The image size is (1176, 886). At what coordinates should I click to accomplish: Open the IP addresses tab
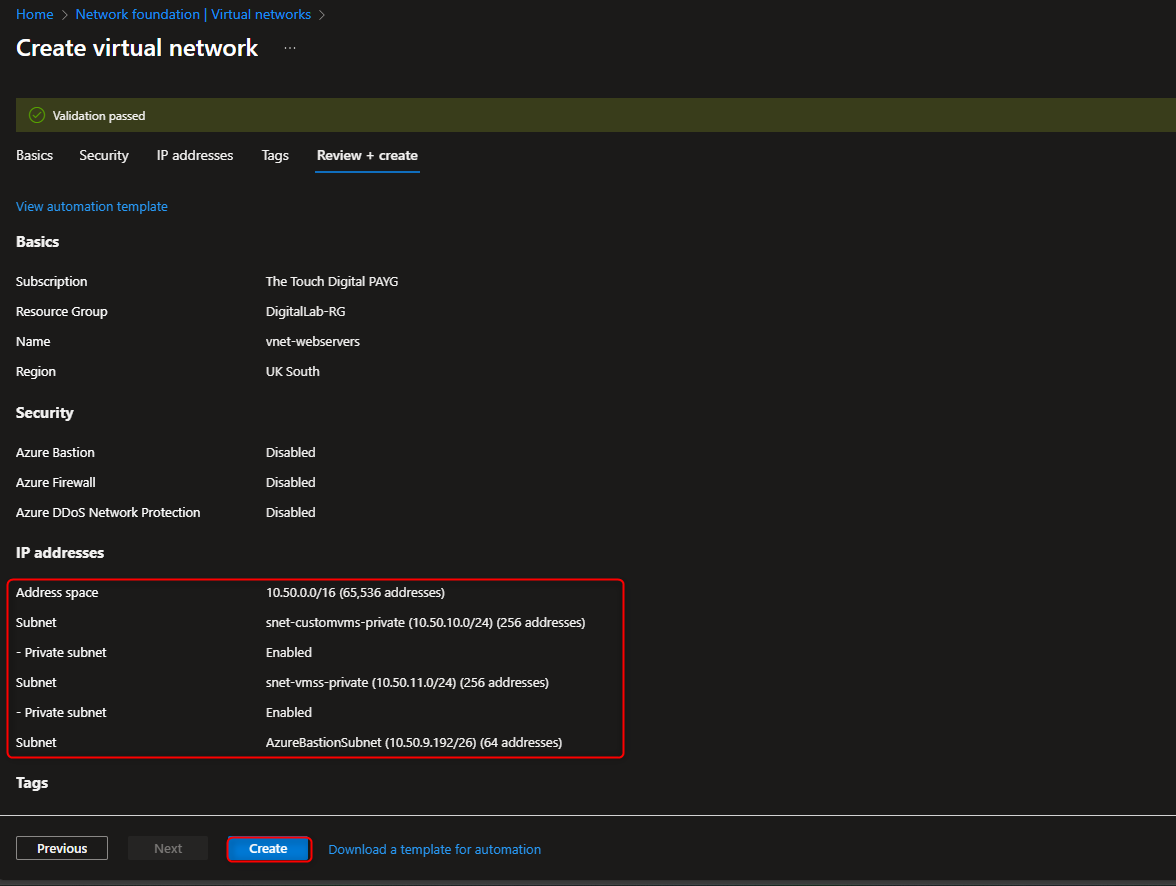[194, 155]
